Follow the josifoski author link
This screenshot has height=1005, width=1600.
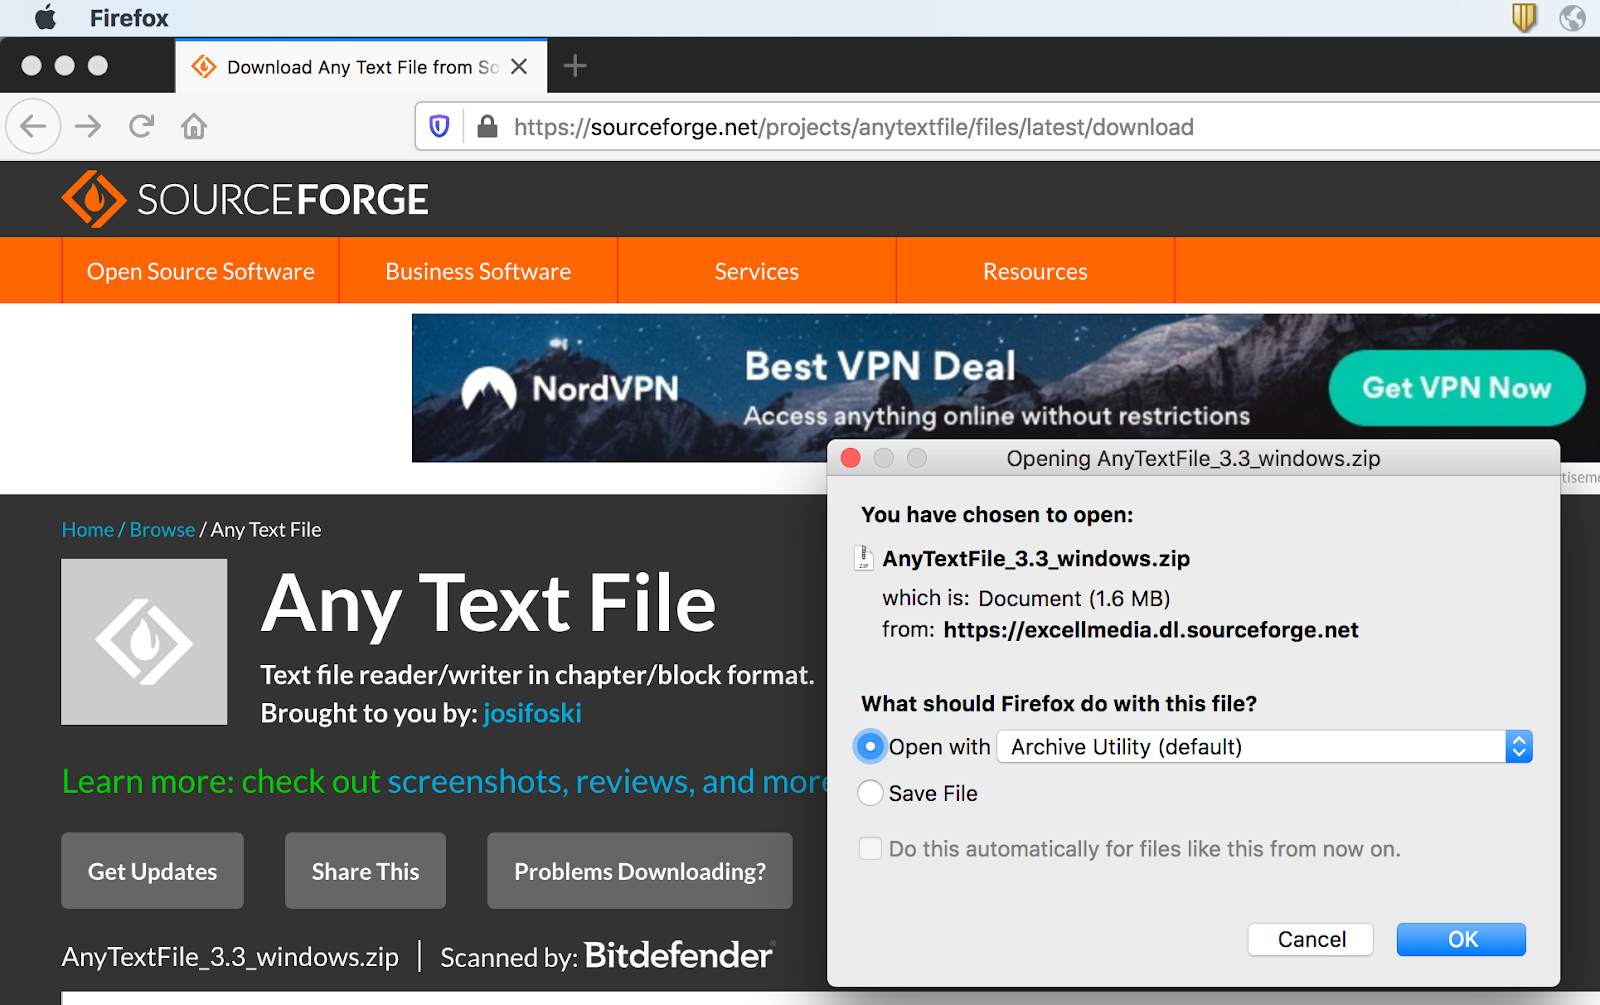tap(532, 713)
